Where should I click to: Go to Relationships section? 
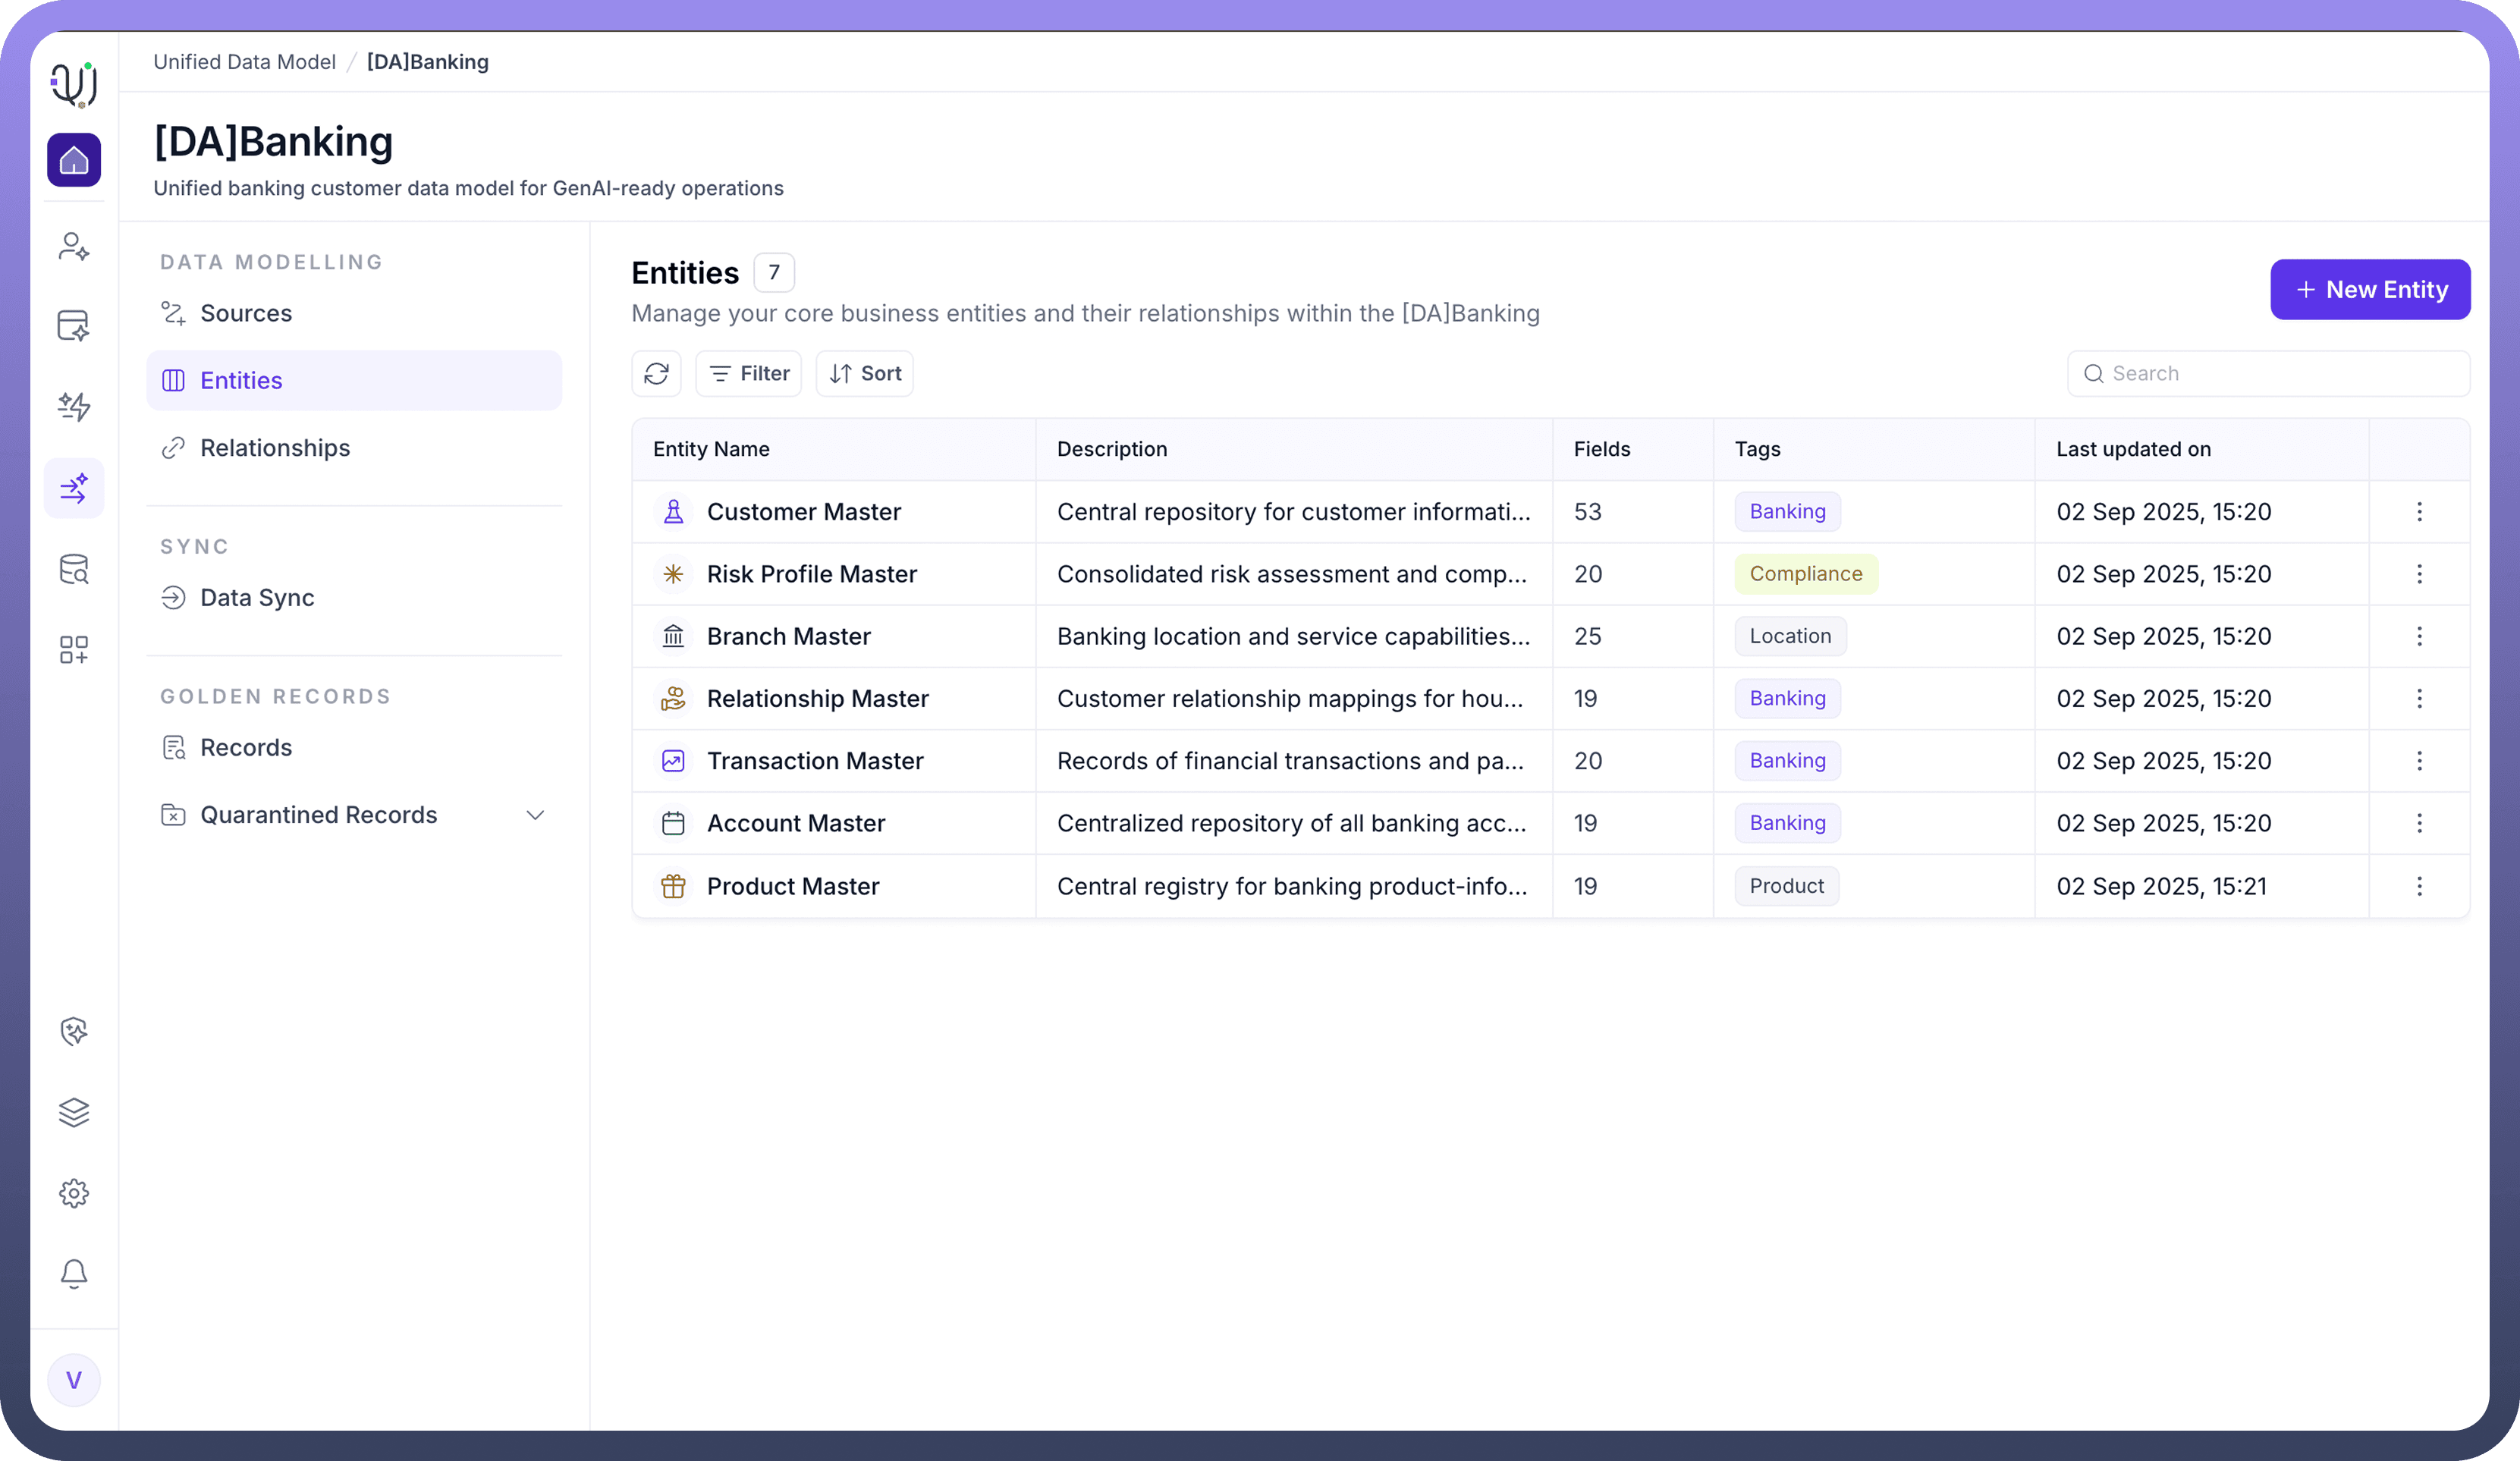click(x=275, y=448)
